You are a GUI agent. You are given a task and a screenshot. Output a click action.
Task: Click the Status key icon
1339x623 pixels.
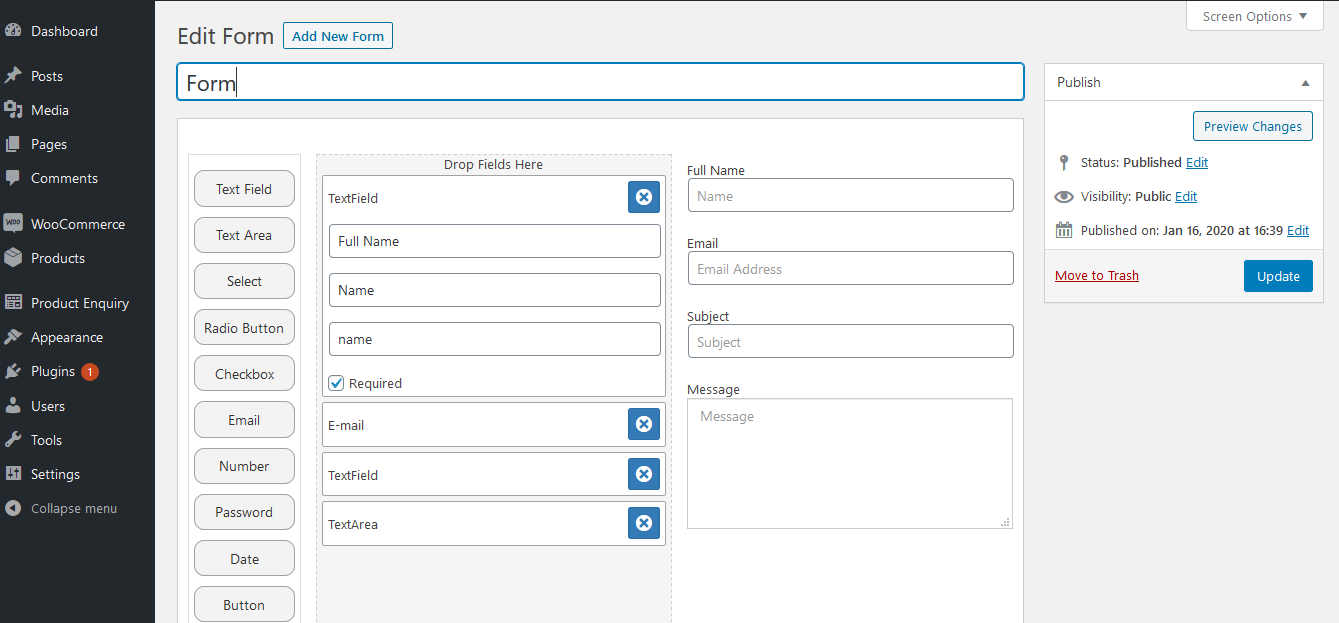pos(1064,162)
